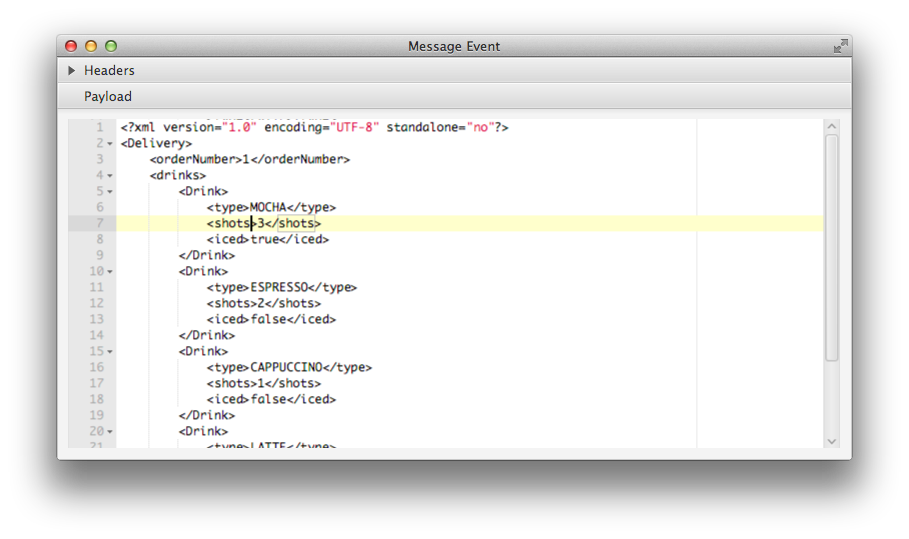Click the shots 1 line
The width and height of the screenshot is (909, 539).
264,384
